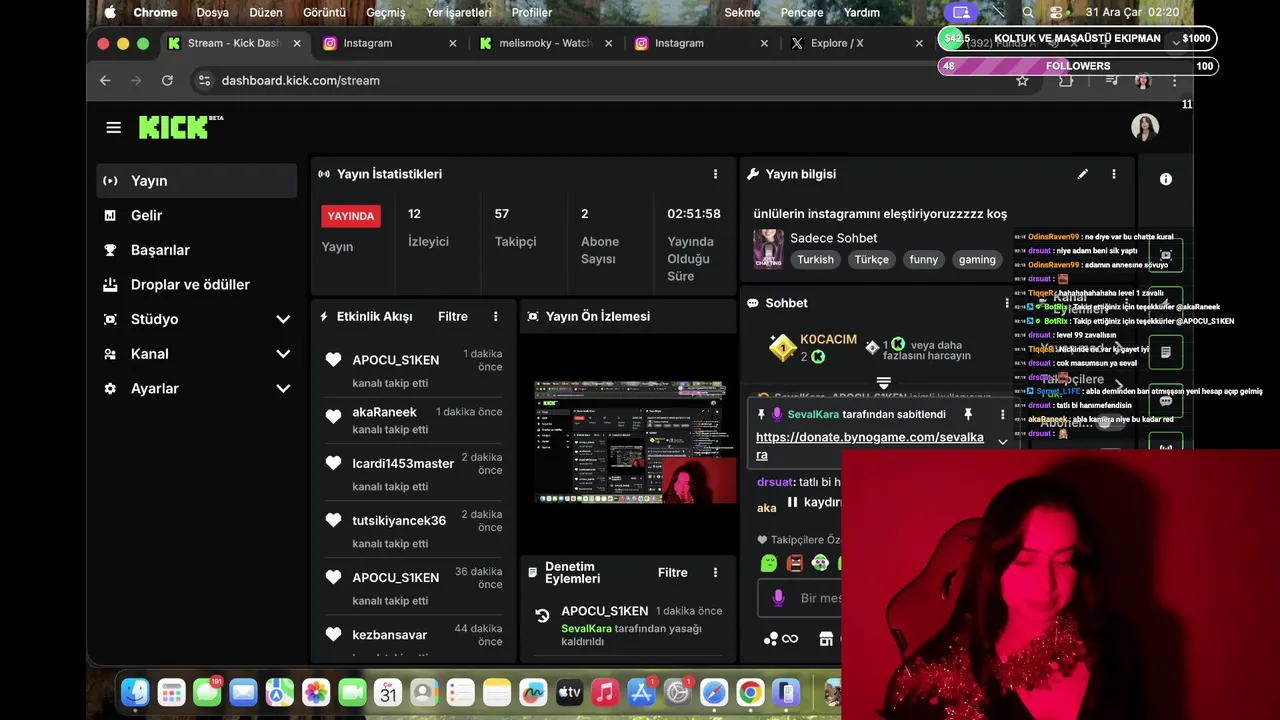
Task: Click akaRaneek follow event
Action: [x=414, y=420]
